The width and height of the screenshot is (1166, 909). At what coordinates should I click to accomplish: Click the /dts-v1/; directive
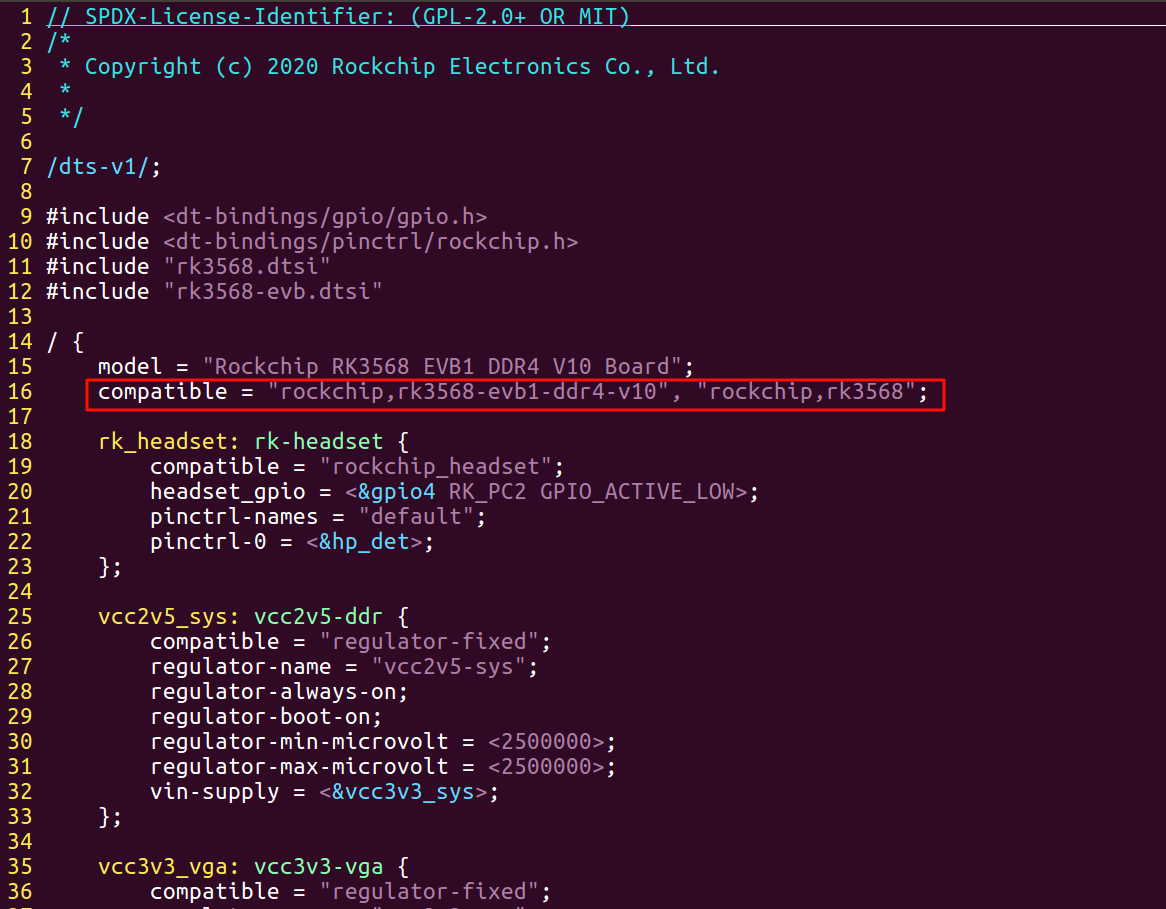pos(103,167)
